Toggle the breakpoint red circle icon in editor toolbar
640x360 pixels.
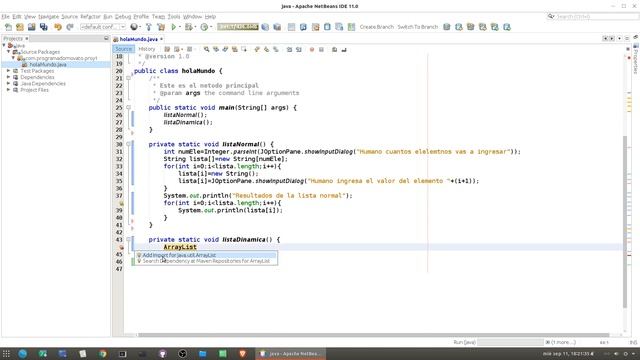(312, 49)
